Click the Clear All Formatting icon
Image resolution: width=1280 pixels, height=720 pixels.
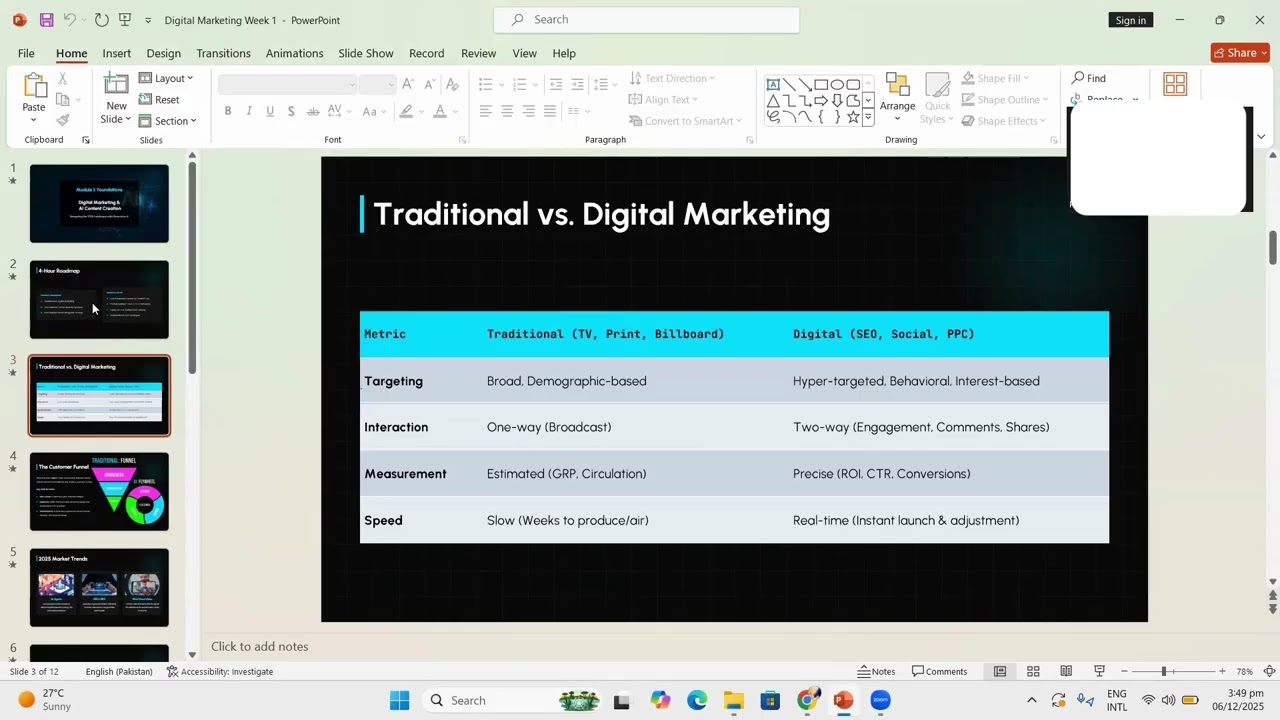tap(452, 84)
